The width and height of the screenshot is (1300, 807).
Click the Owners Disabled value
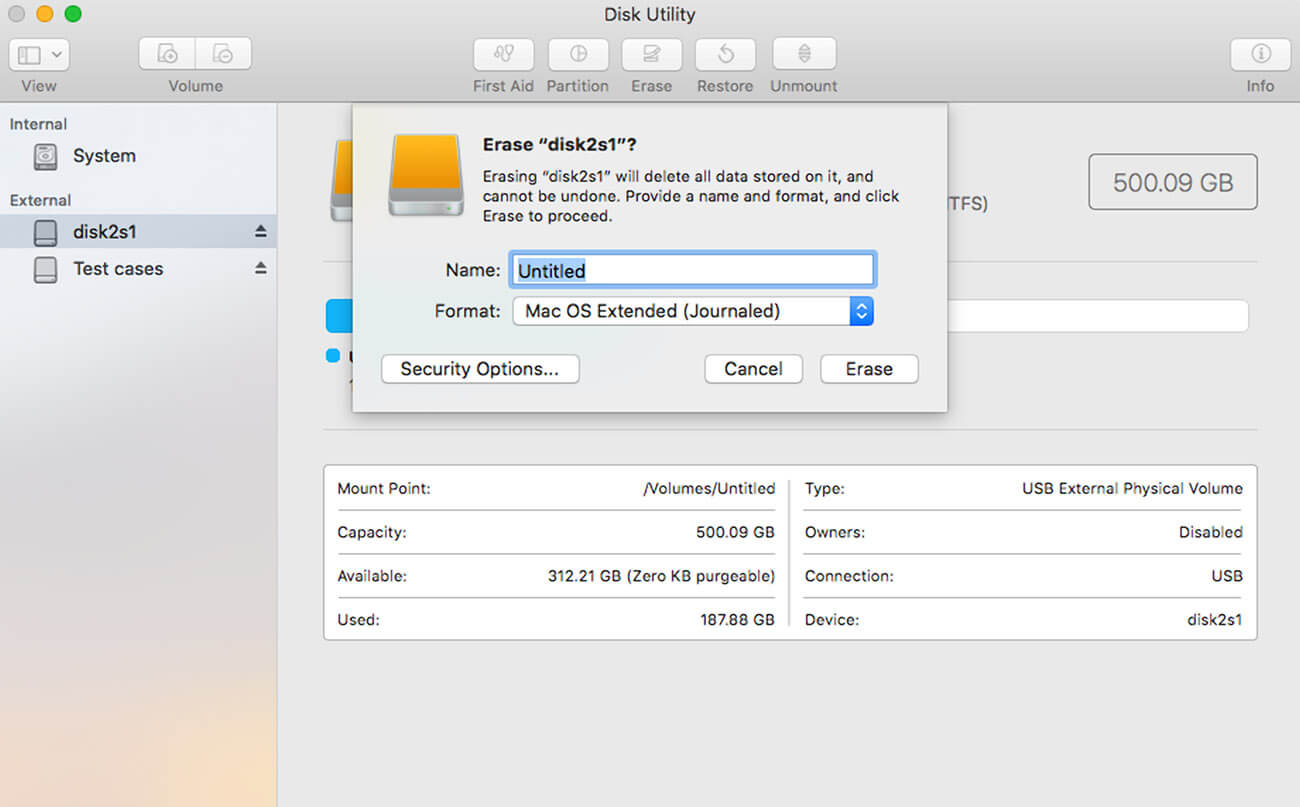pyautogui.click(x=1210, y=533)
